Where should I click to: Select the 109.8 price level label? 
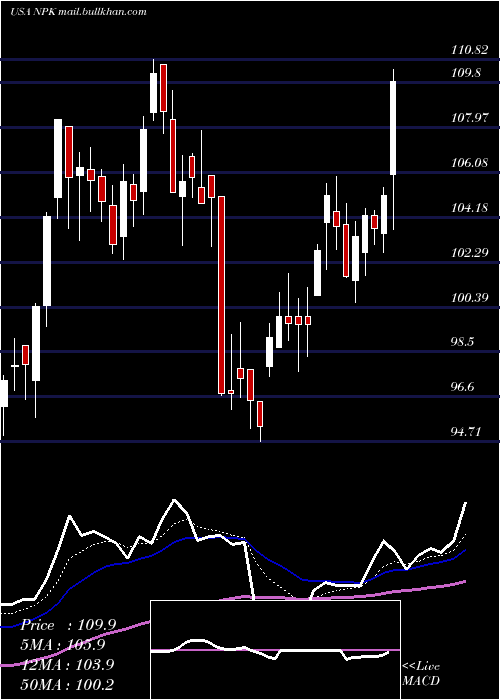[466, 73]
